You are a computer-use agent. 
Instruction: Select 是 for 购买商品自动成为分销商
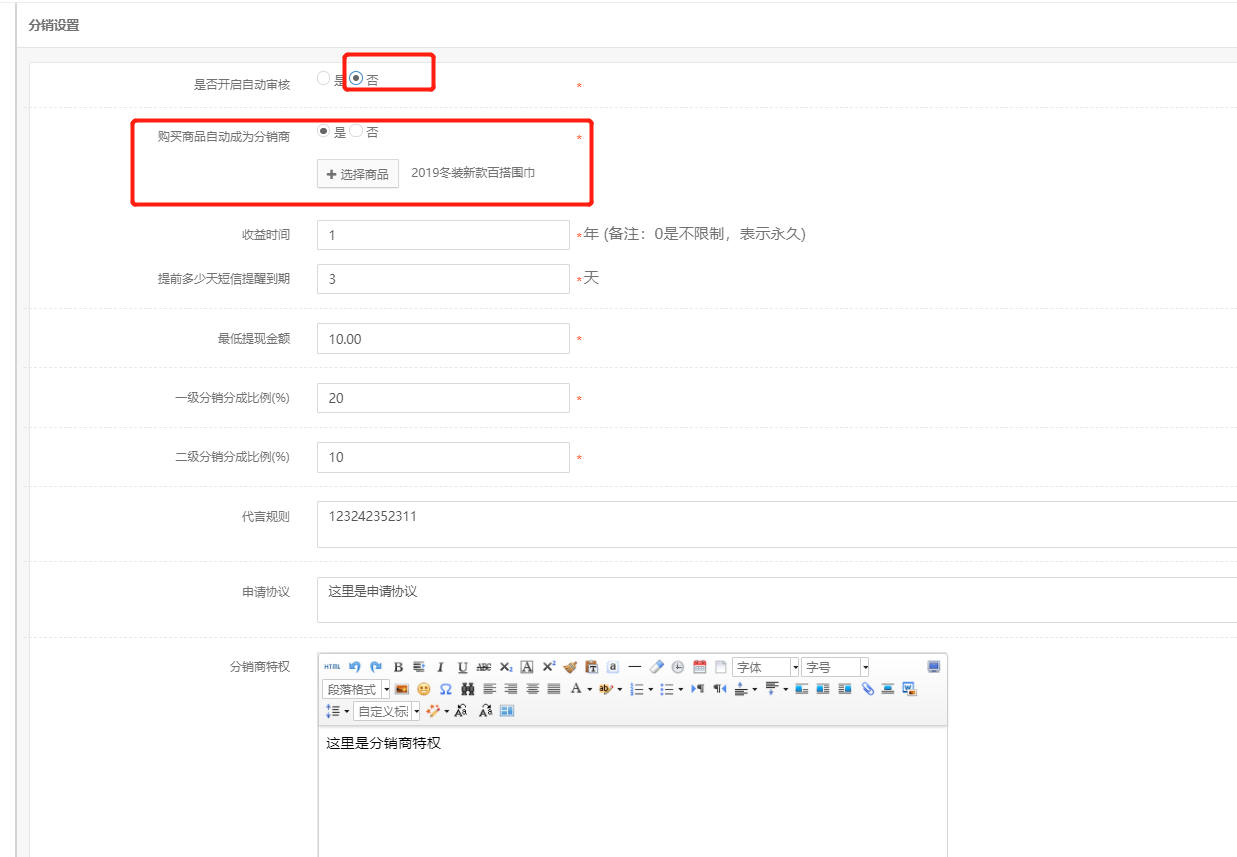pos(323,131)
